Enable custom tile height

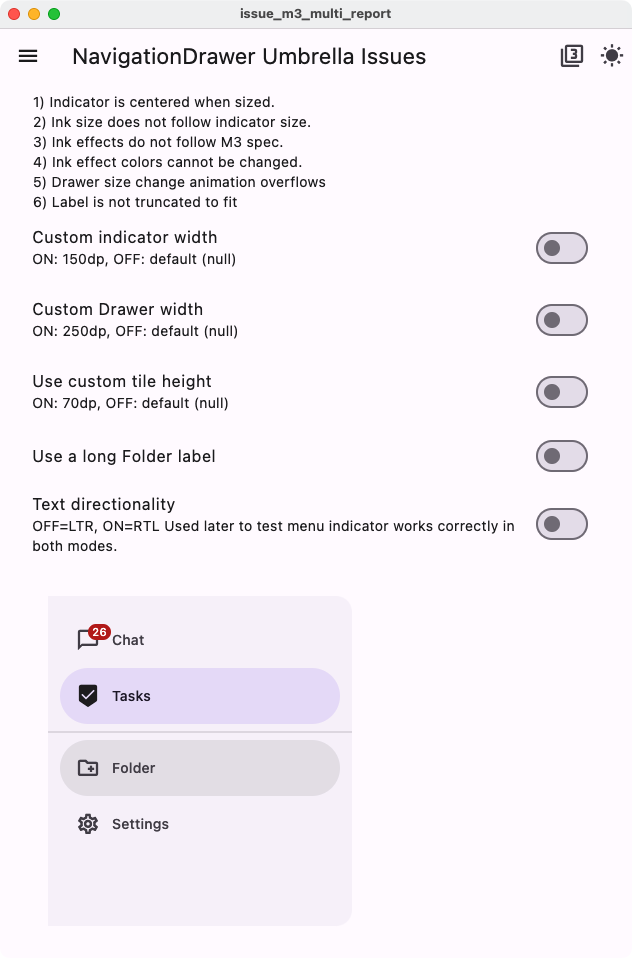(x=561, y=391)
